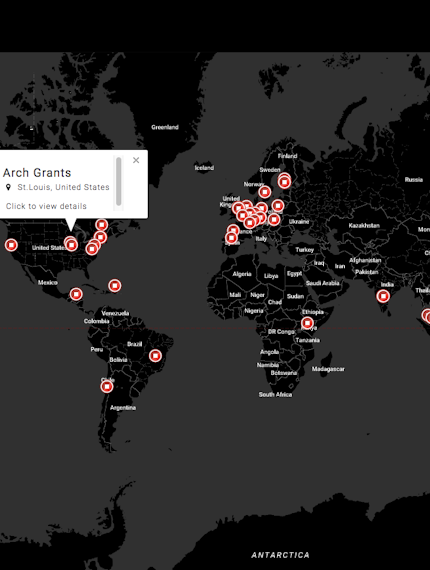430x570 pixels.
Task: Click the popup's vertical scrollbar
Action: 118,182
